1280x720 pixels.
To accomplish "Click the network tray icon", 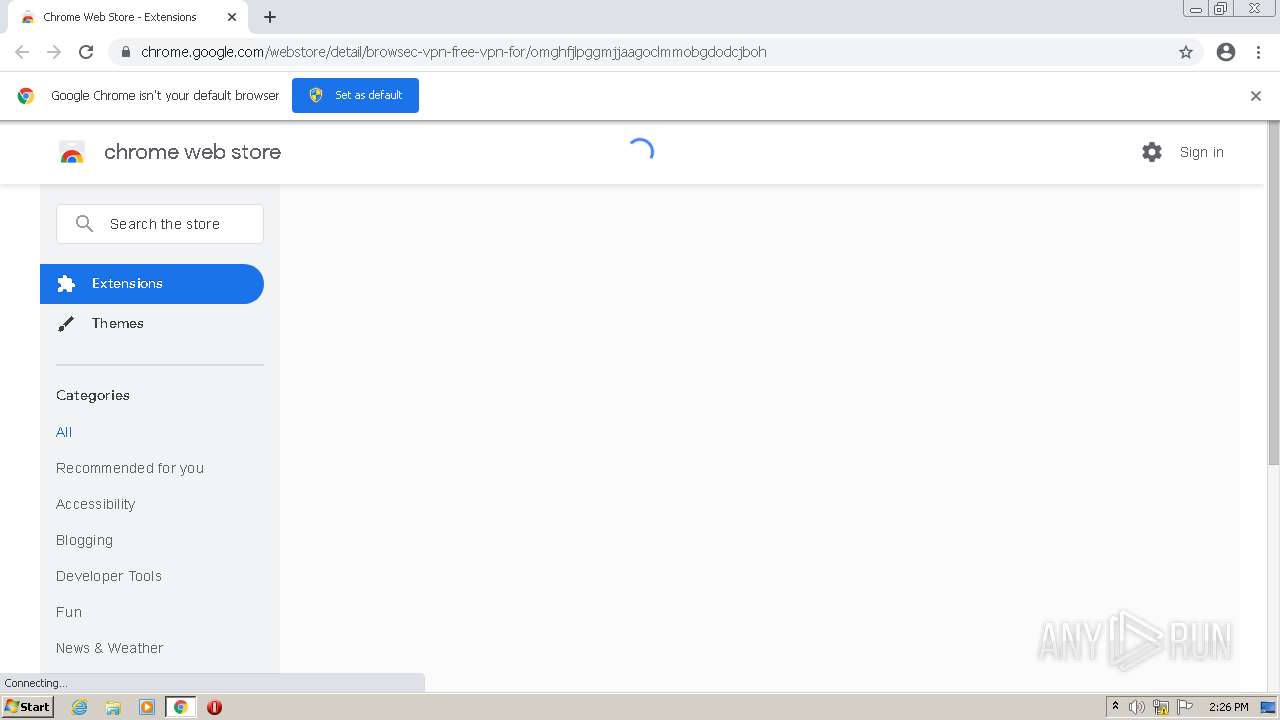I will point(1161,707).
